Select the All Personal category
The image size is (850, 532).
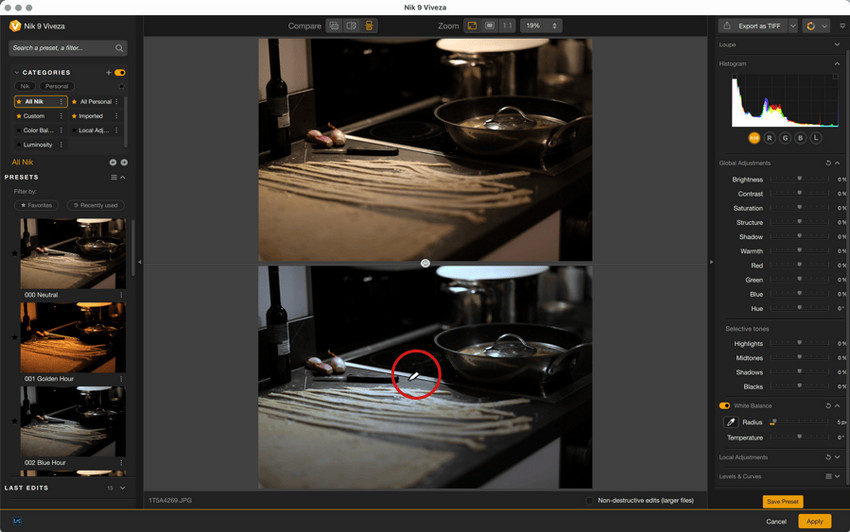click(95, 101)
